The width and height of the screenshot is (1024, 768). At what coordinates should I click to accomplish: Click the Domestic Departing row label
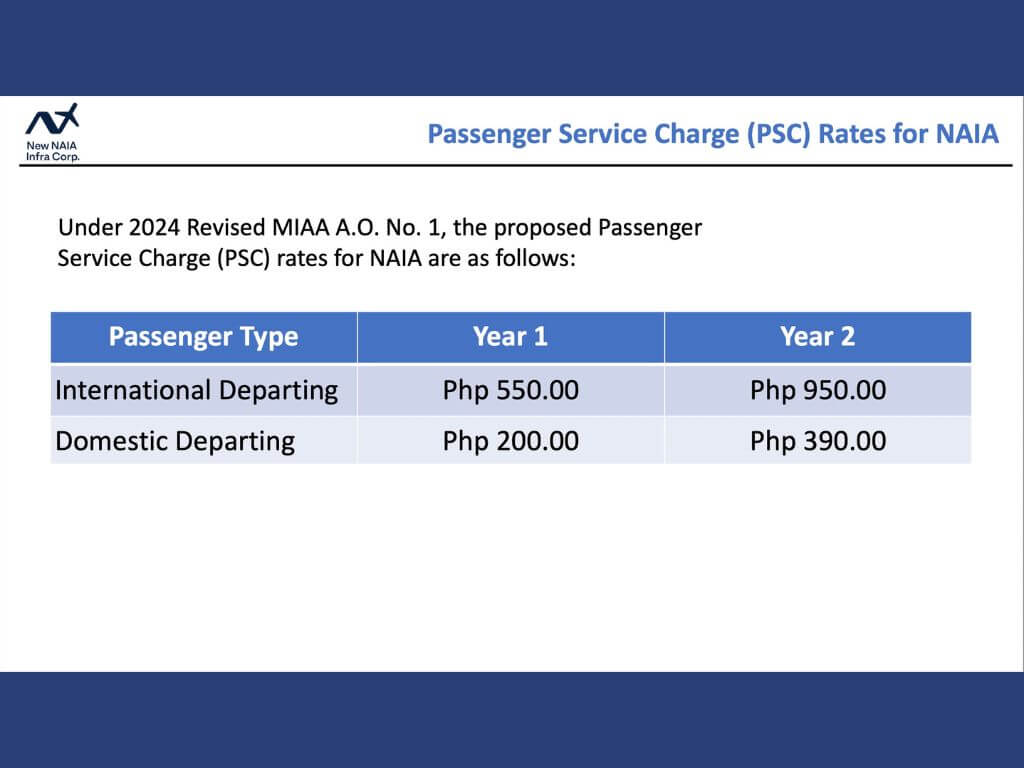[x=175, y=441]
